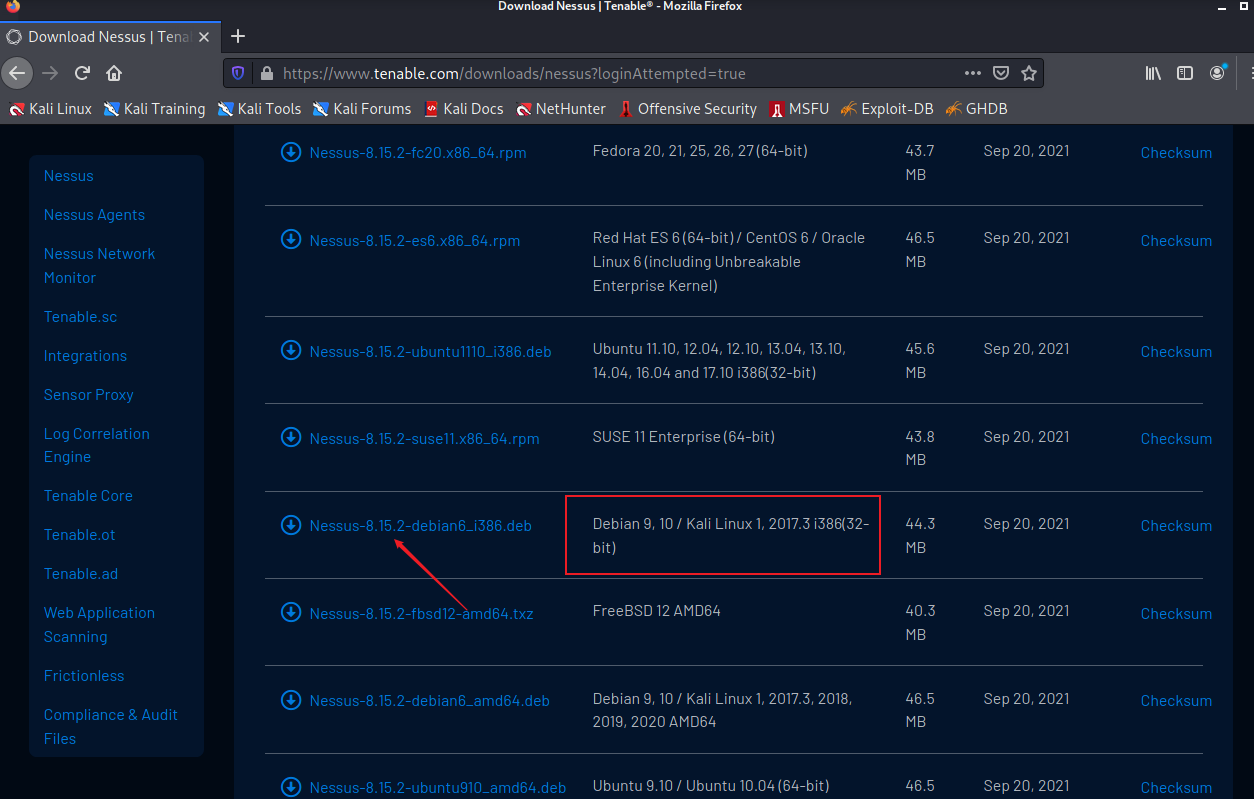Click download icon for Nessus-8.15.2-es6 rpm
This screenshot has height=799, width=1254.
tap(291, 239)
